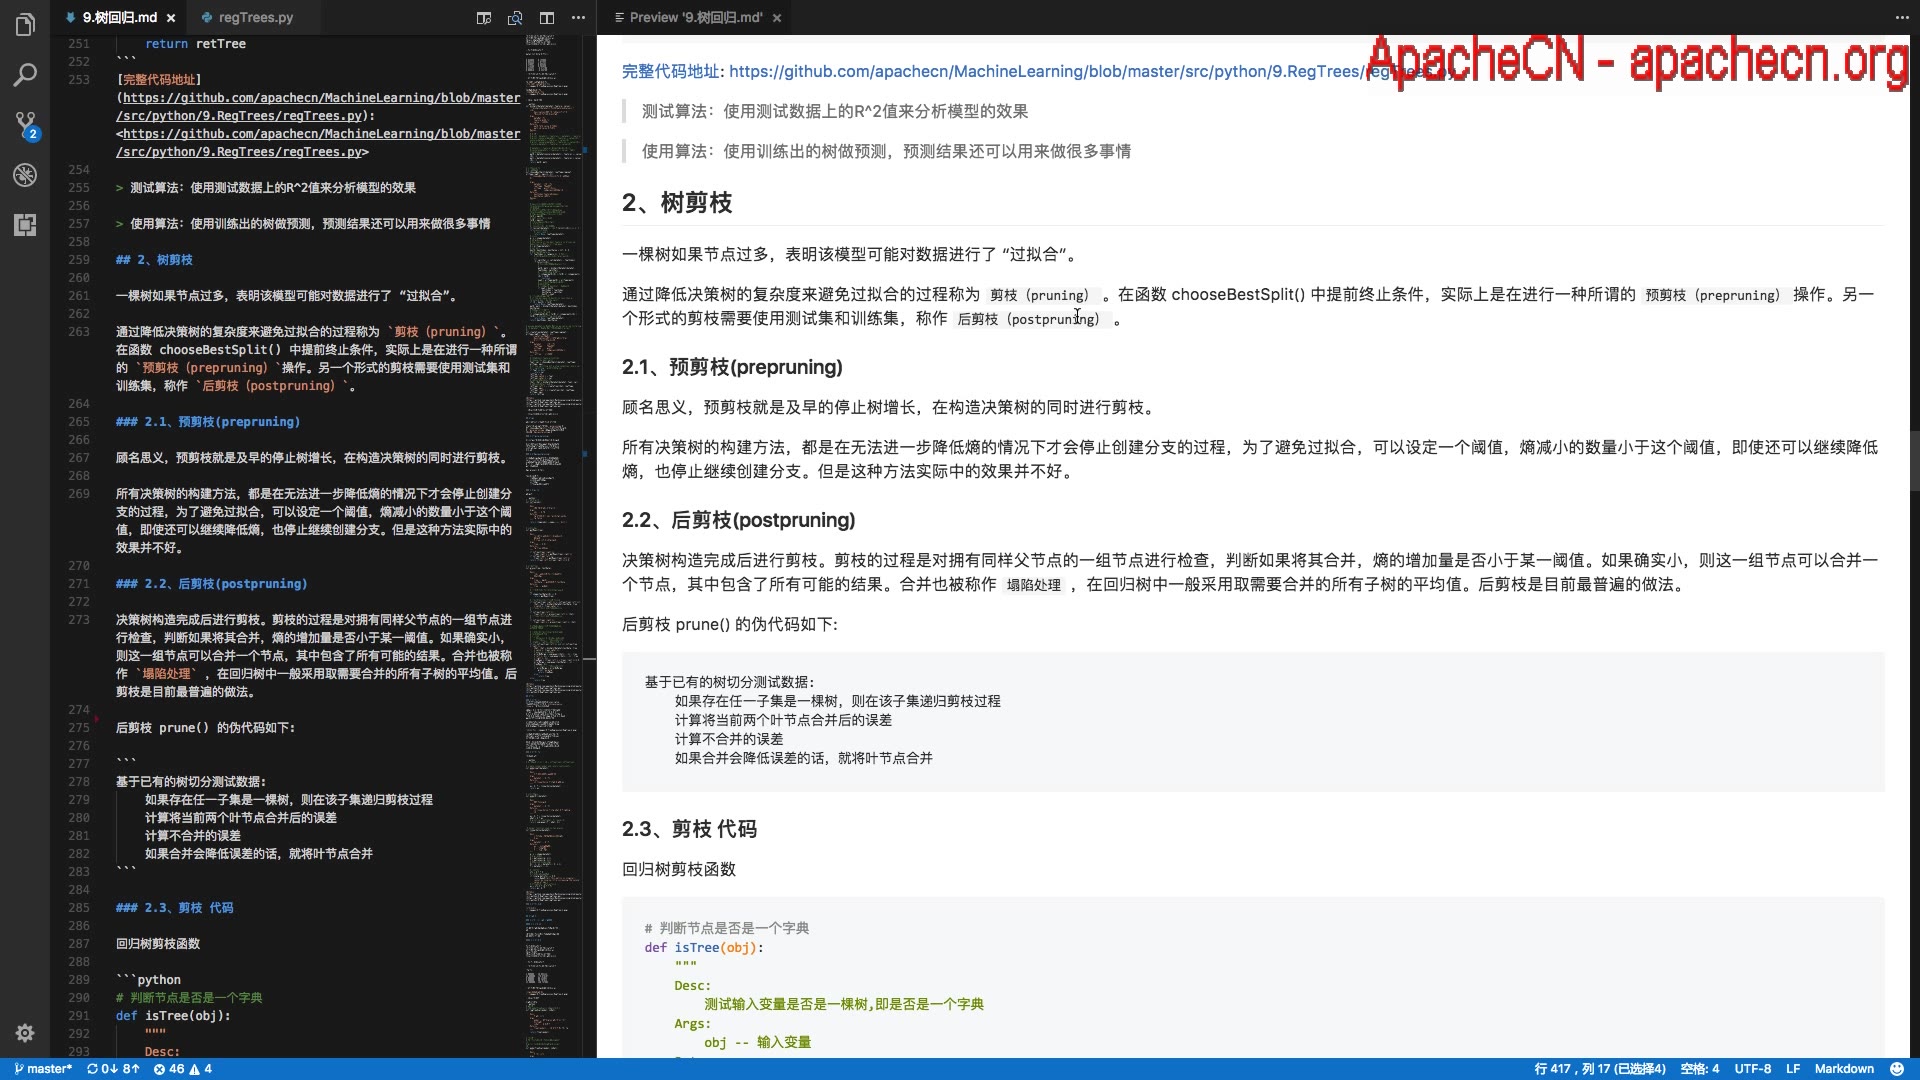Change end of line sequence via LF
1920x1080 pixels.
[1793, 1069]
